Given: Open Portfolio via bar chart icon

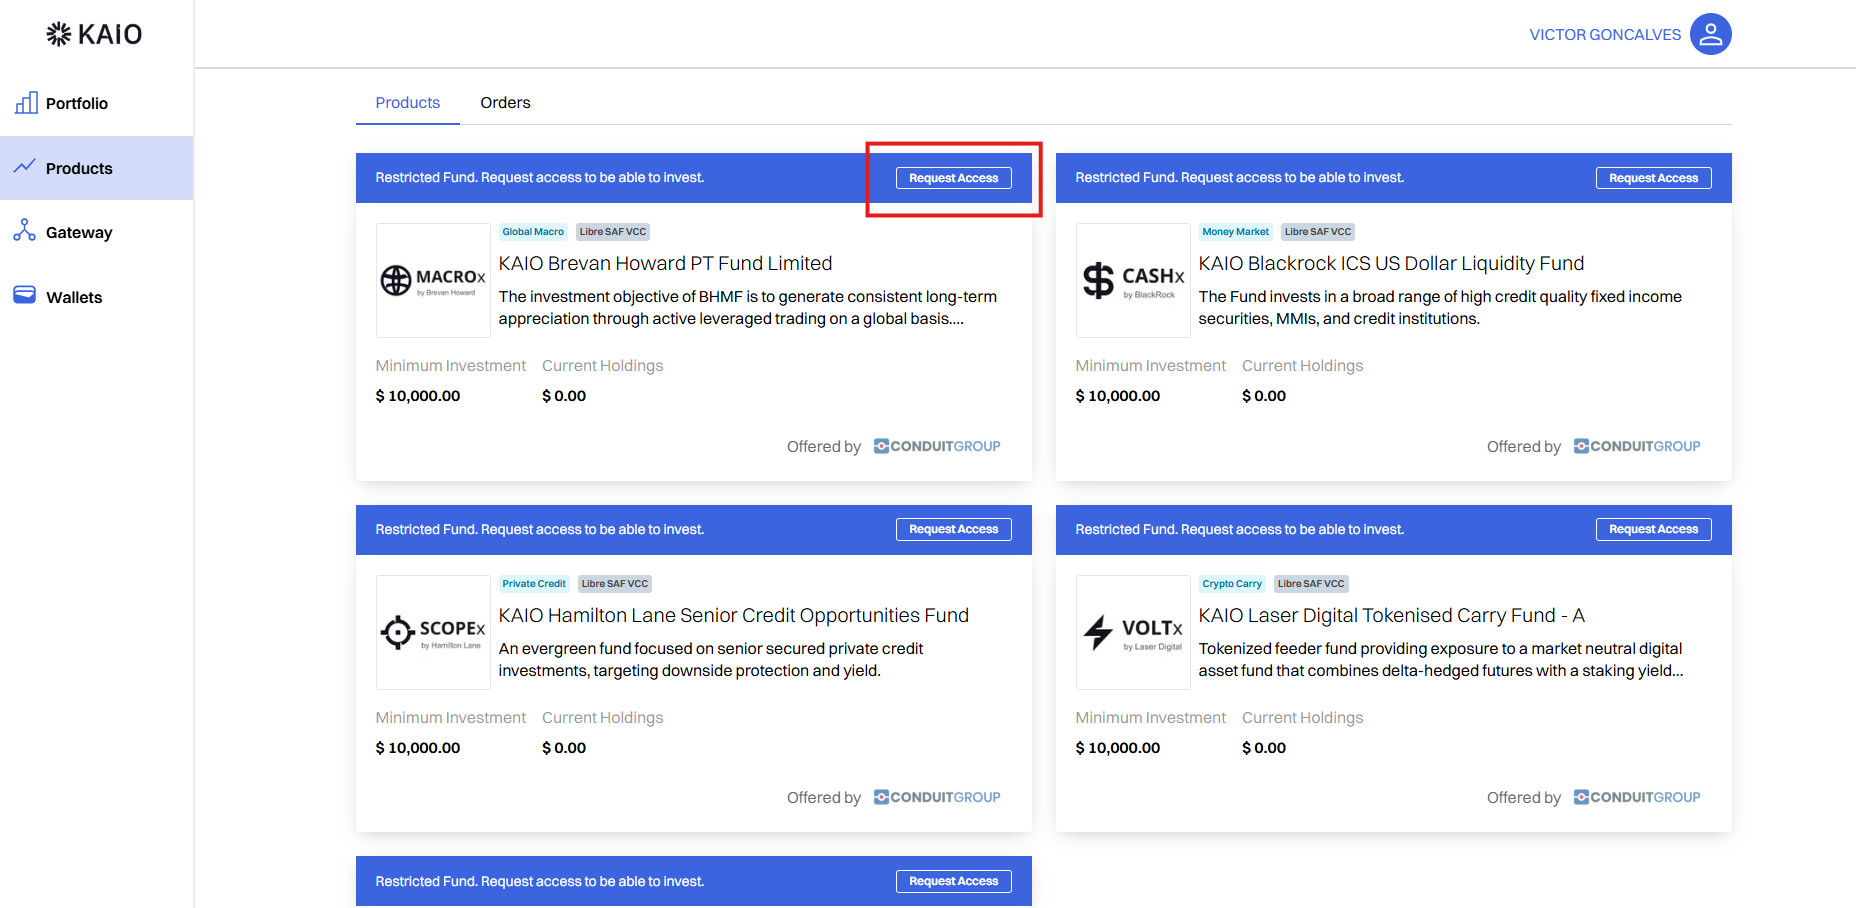Looking at the screenshot, I should (x=26, y=102).
